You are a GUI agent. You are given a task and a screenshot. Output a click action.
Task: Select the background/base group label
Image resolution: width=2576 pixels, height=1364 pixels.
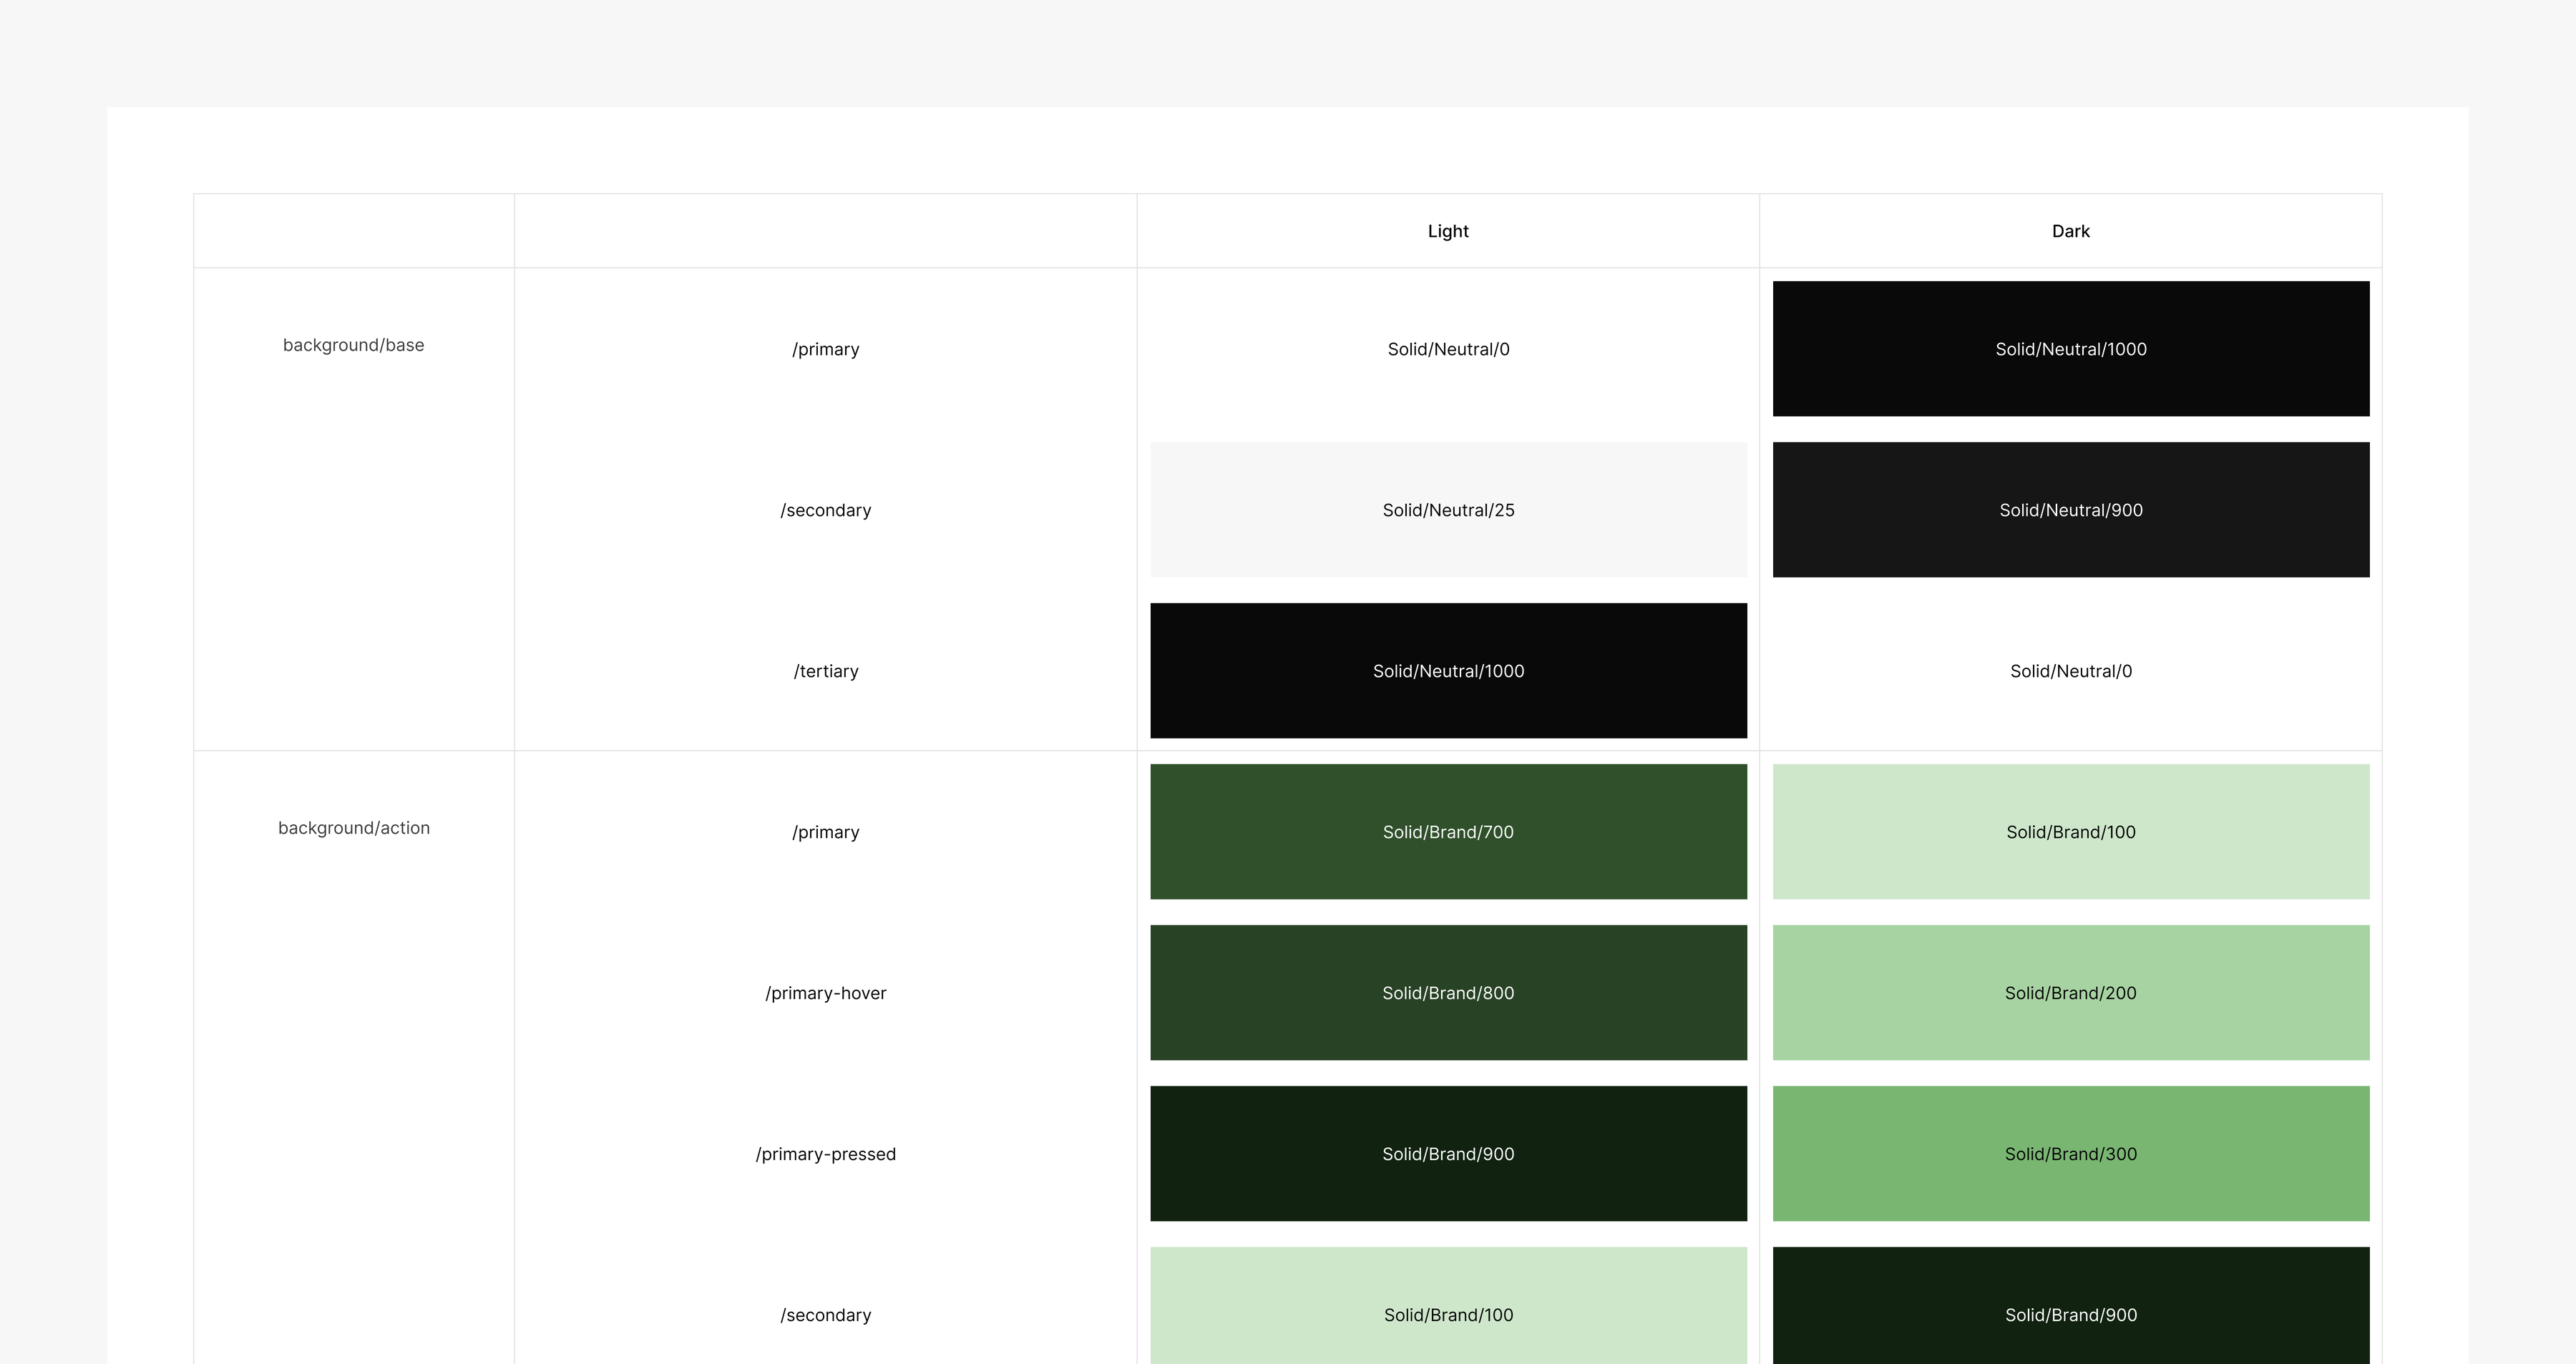click(x=353, y=345)
